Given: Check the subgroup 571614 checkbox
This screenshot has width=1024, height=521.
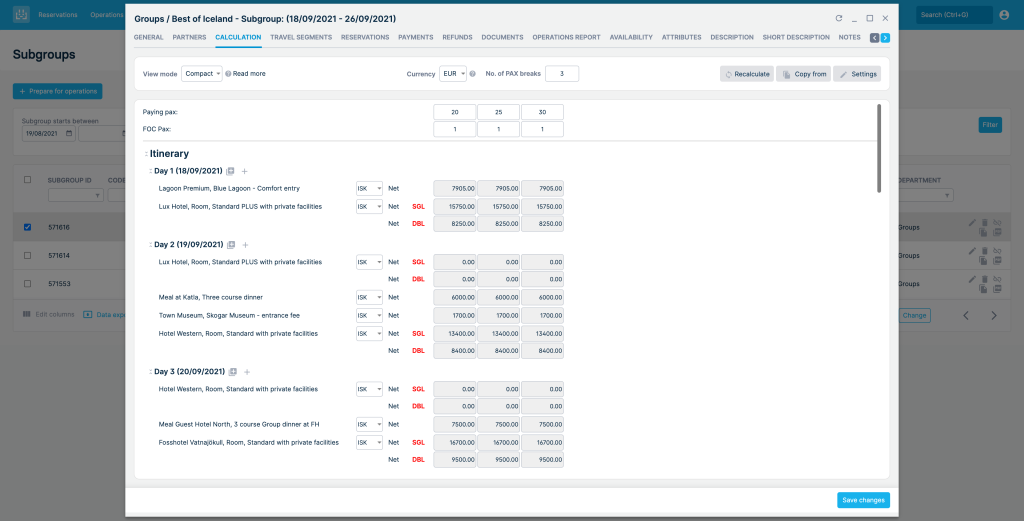Looking at the screenshot, I should coord(27,255).
